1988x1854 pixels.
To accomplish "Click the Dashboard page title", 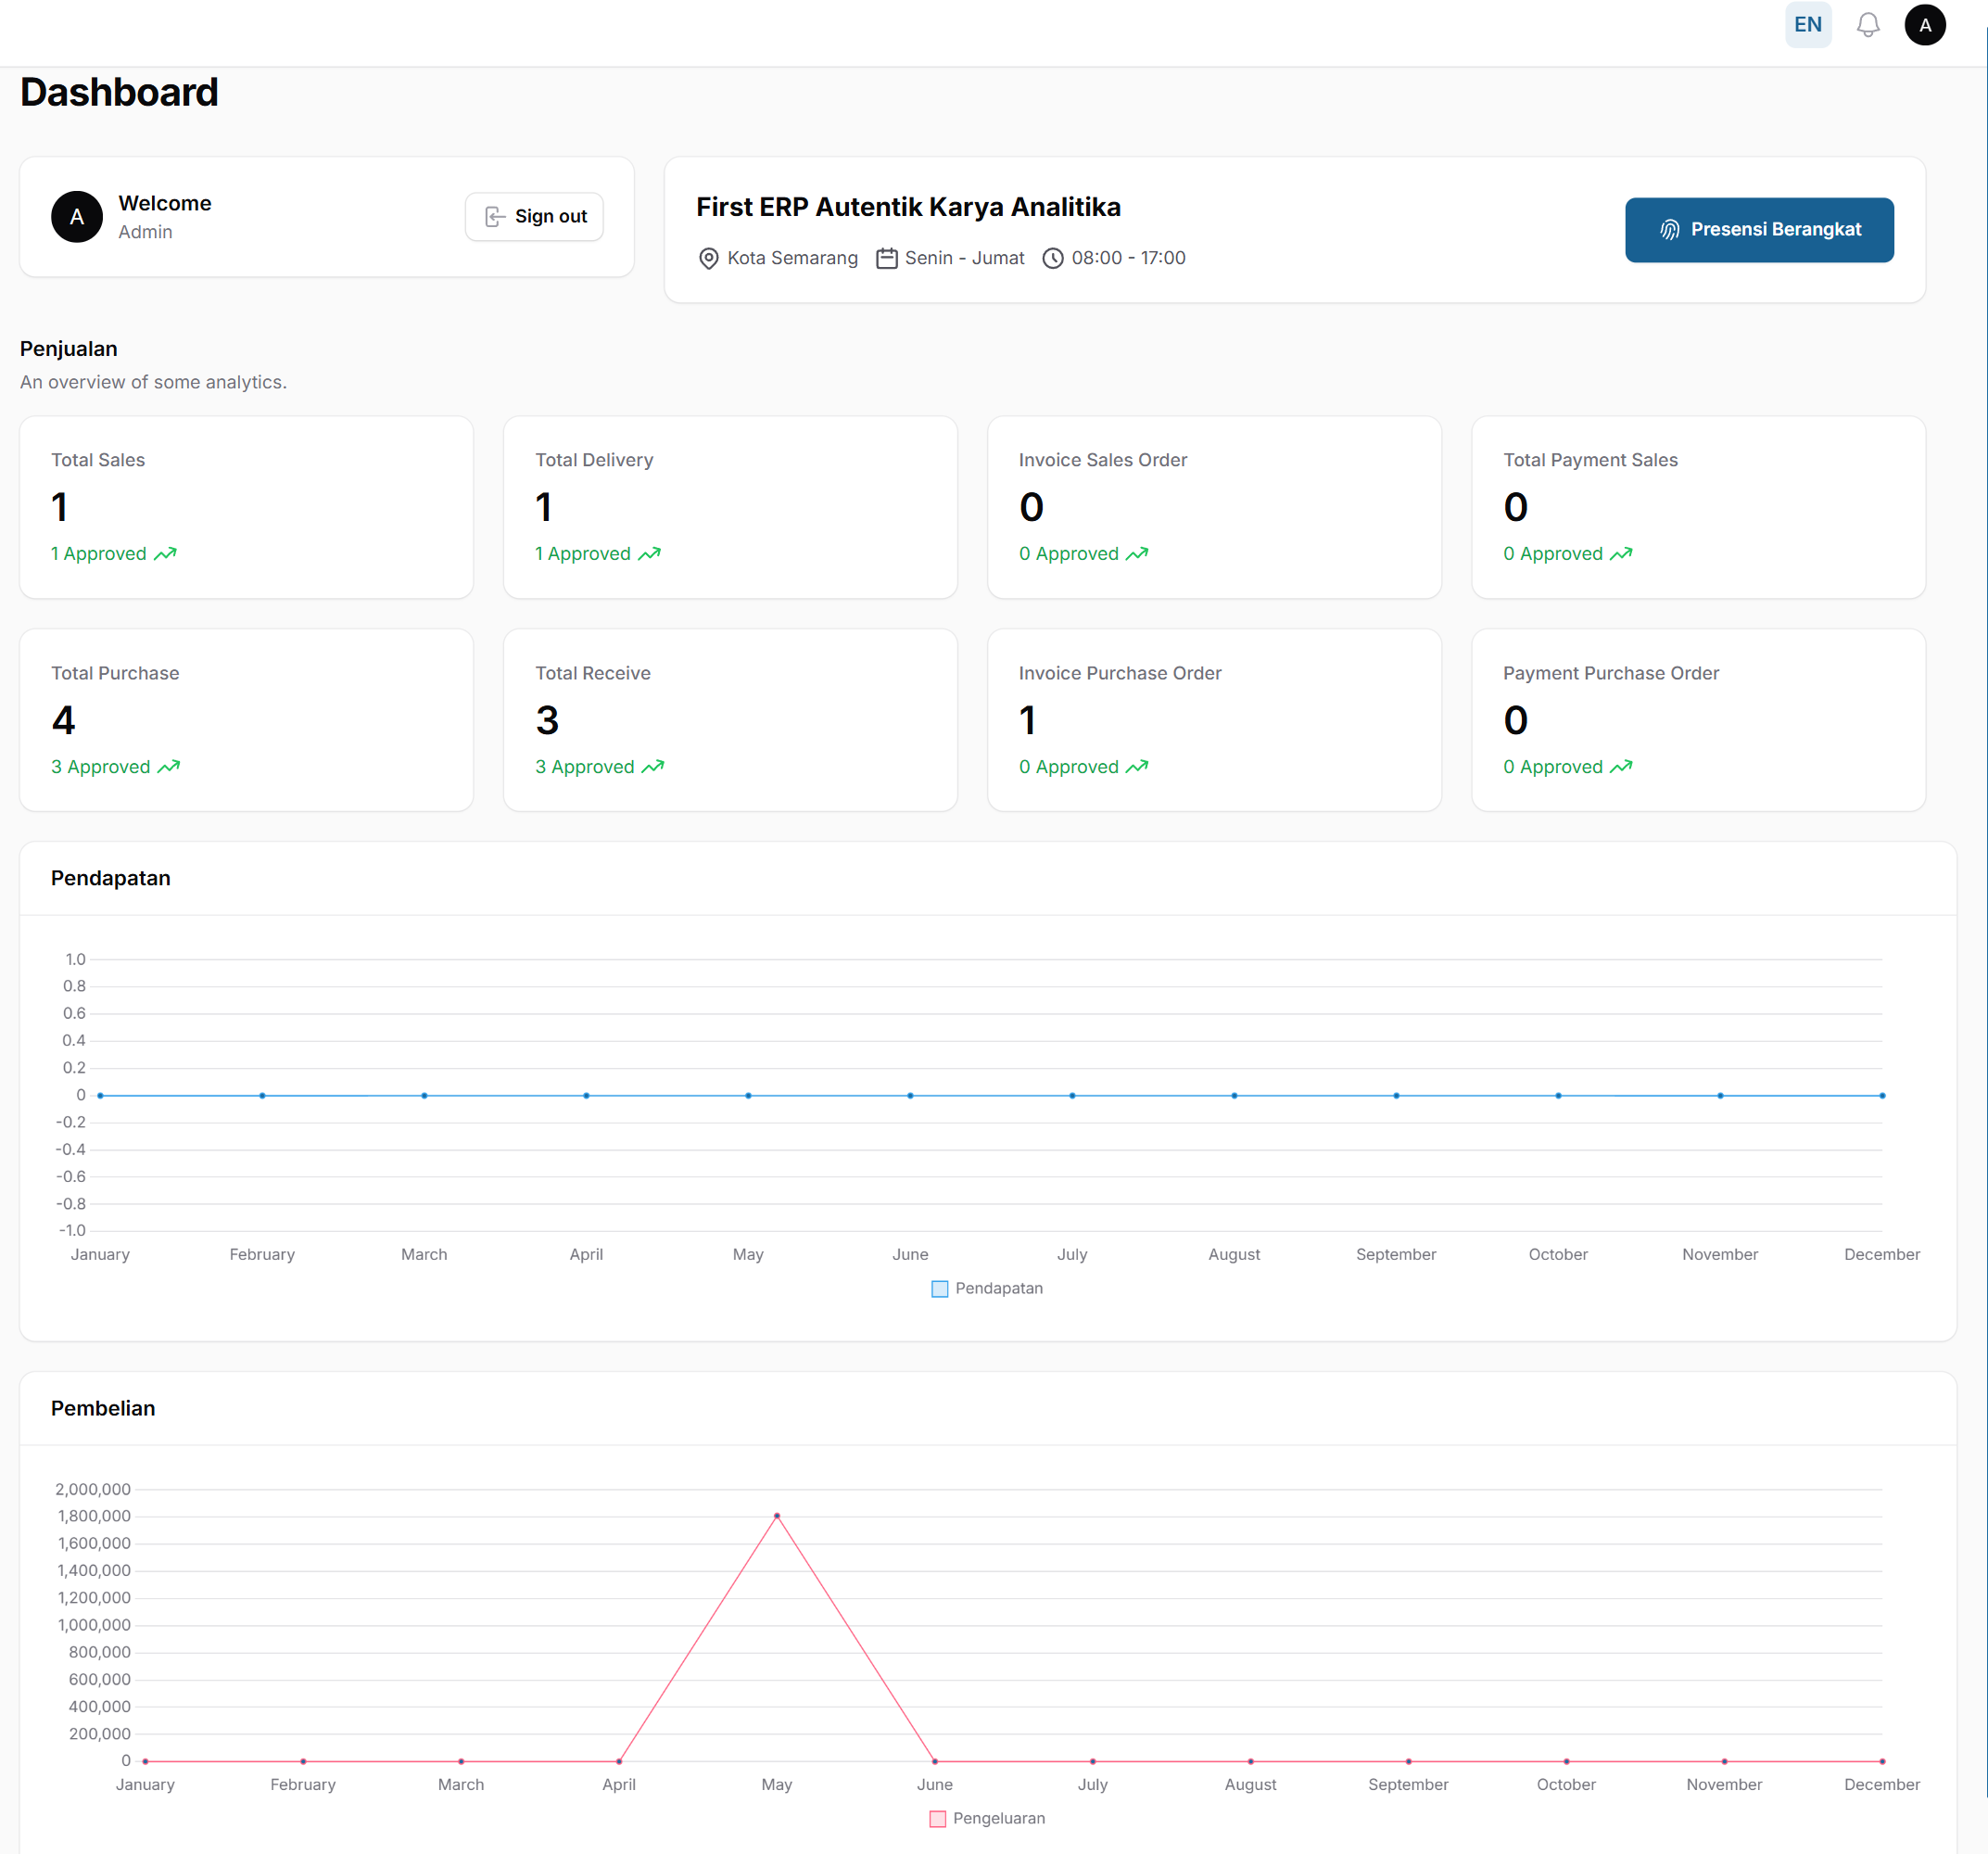I will 118,92.
